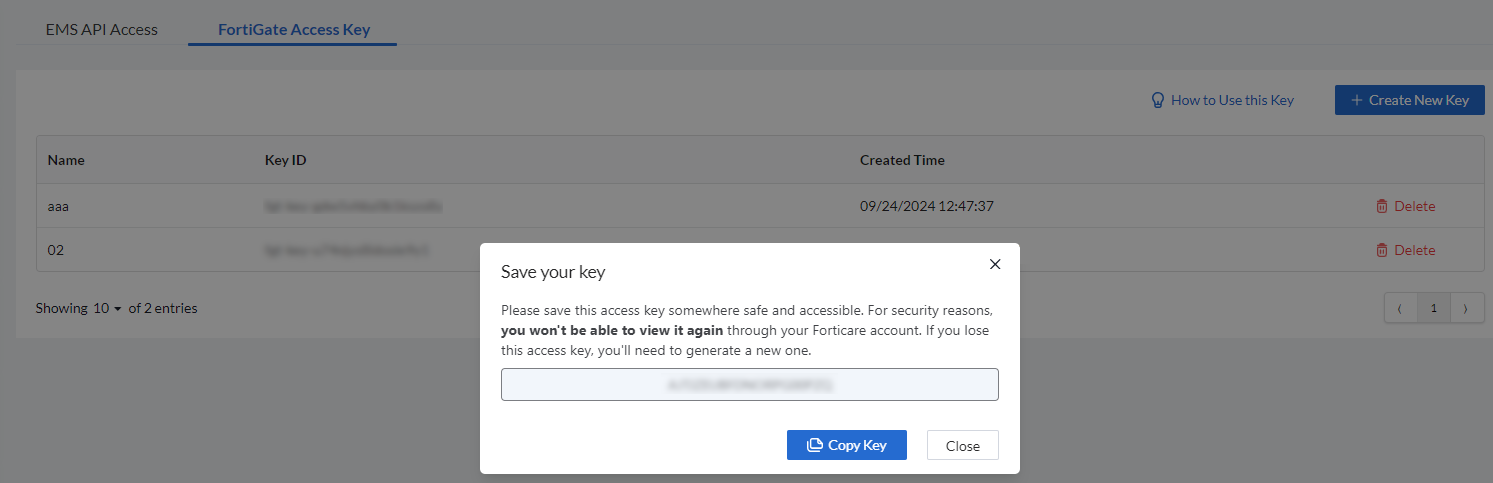The height and width of the screenshot is (483, 1493).
Task: Switch to the EMS API Access tab
Action: [102, 29]
